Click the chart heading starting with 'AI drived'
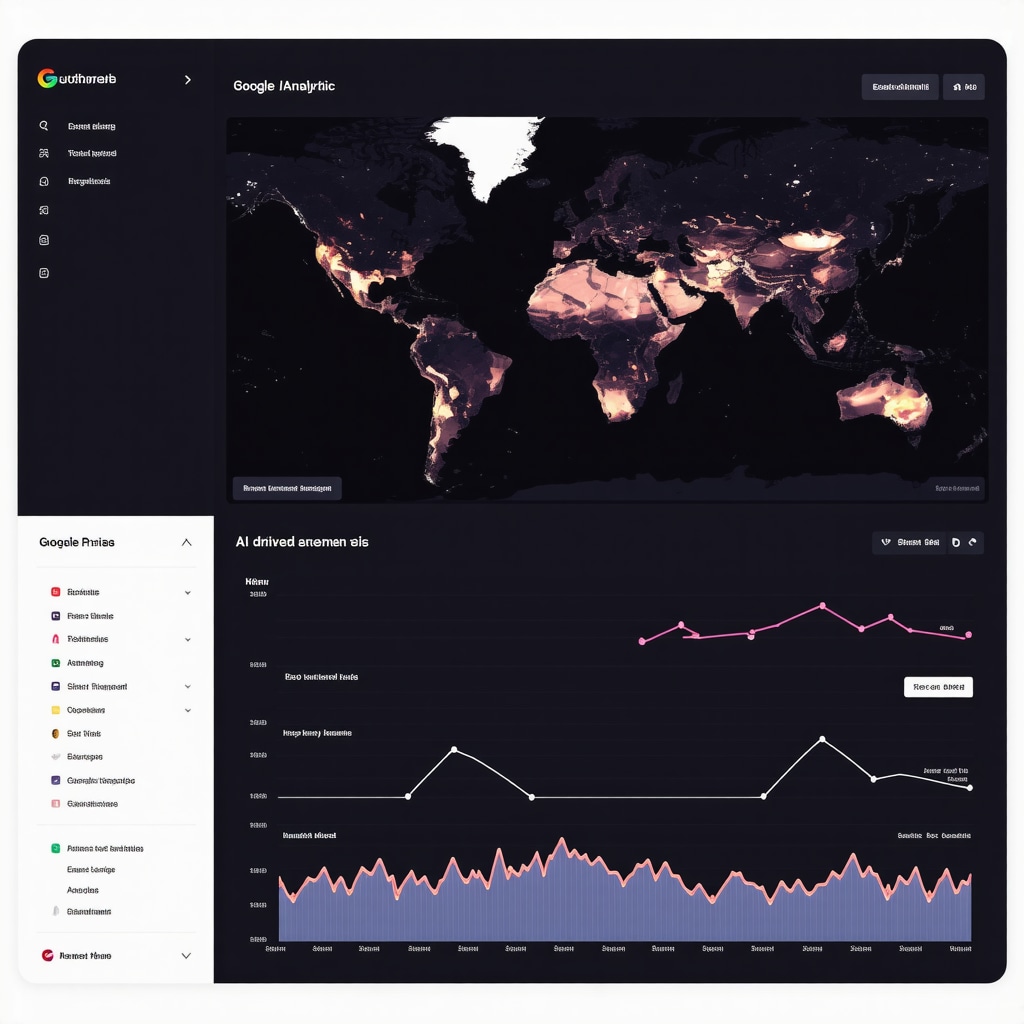The image size is (1024, 1024). pyautogui.click(x=302, y=542)
